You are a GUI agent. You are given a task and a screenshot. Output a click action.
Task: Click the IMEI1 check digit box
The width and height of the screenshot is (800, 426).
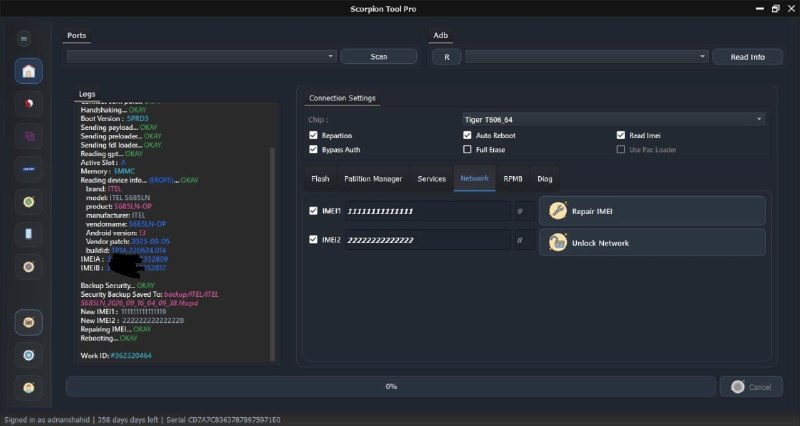(523, 211)
